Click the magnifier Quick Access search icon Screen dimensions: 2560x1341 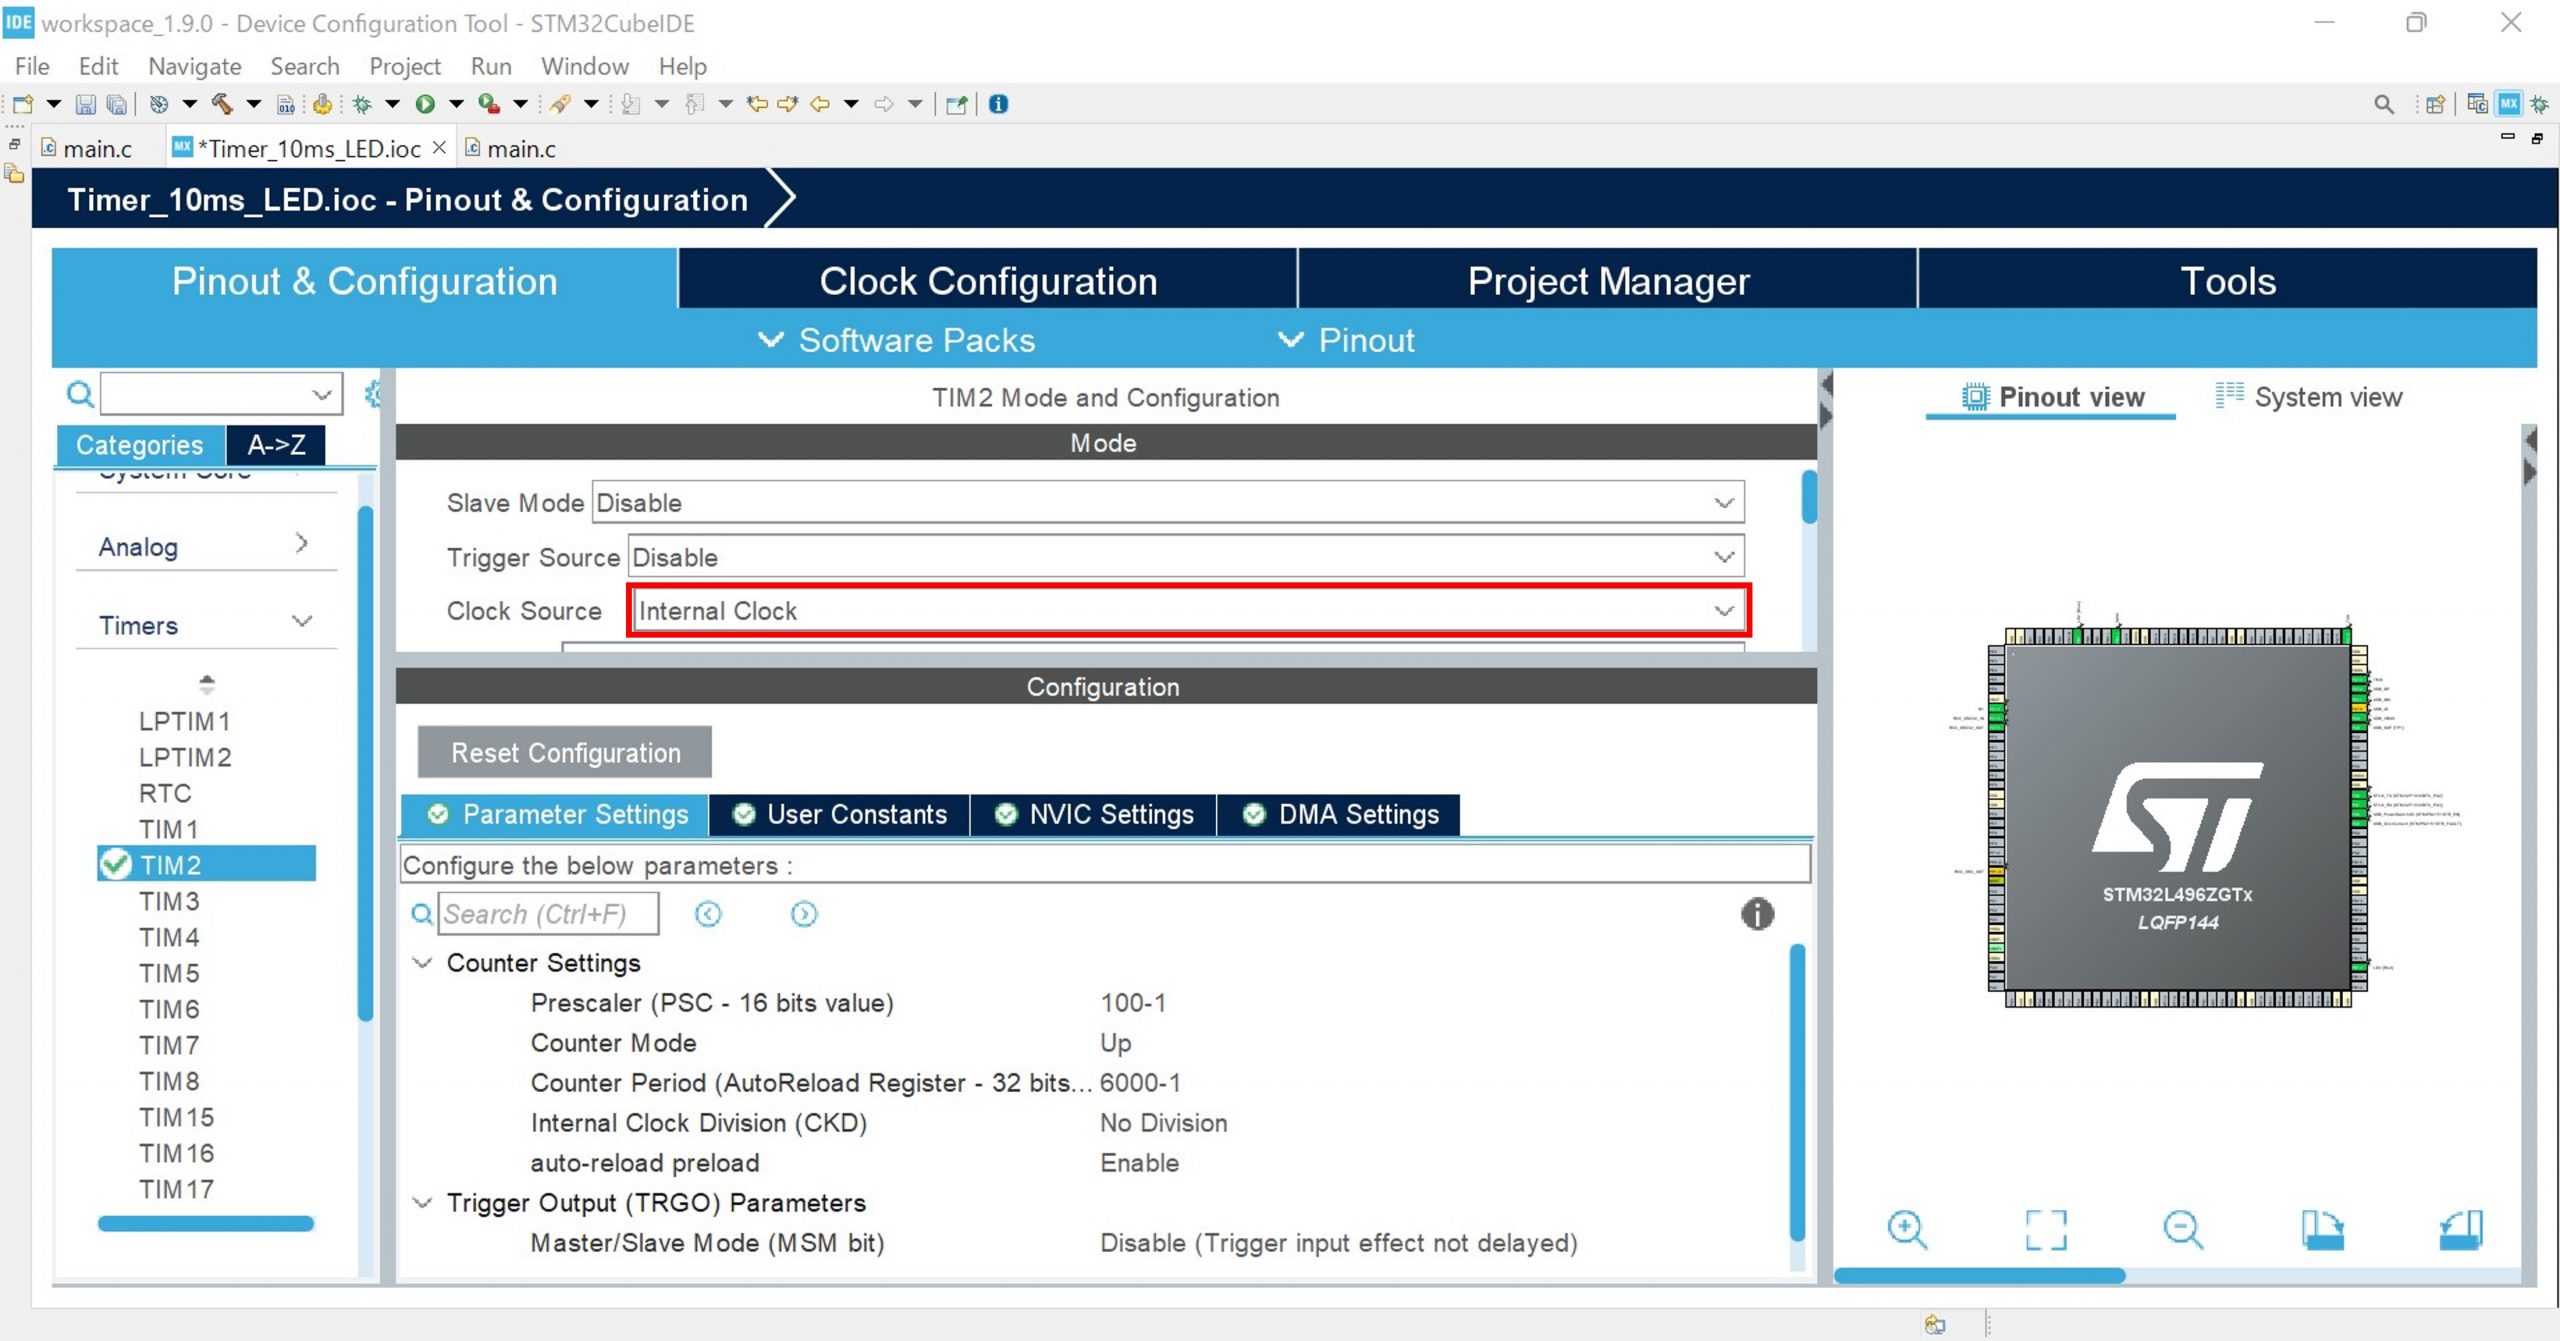tap(2384, 104)
